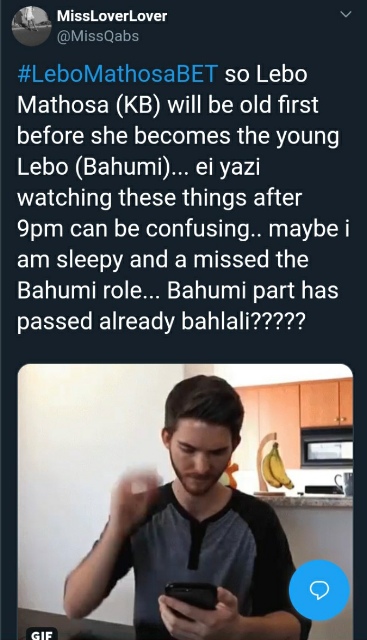Click the MissLoverLover display name
Screen dimensions: 367x640
pos(112,16)
